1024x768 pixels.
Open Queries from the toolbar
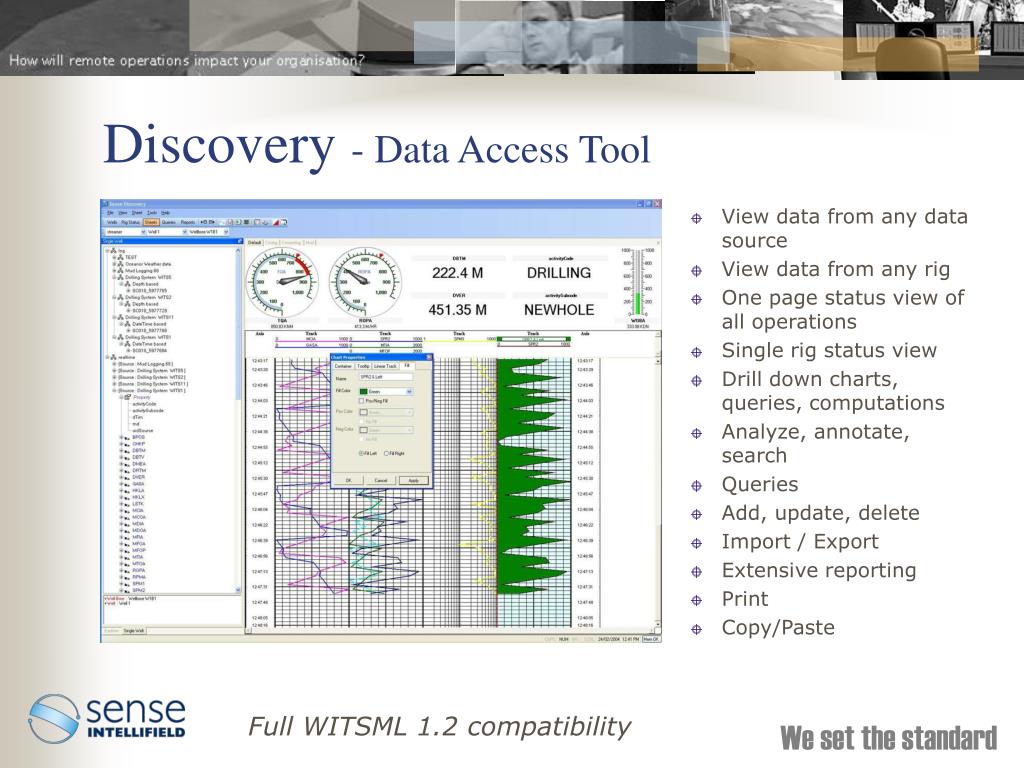168,222
